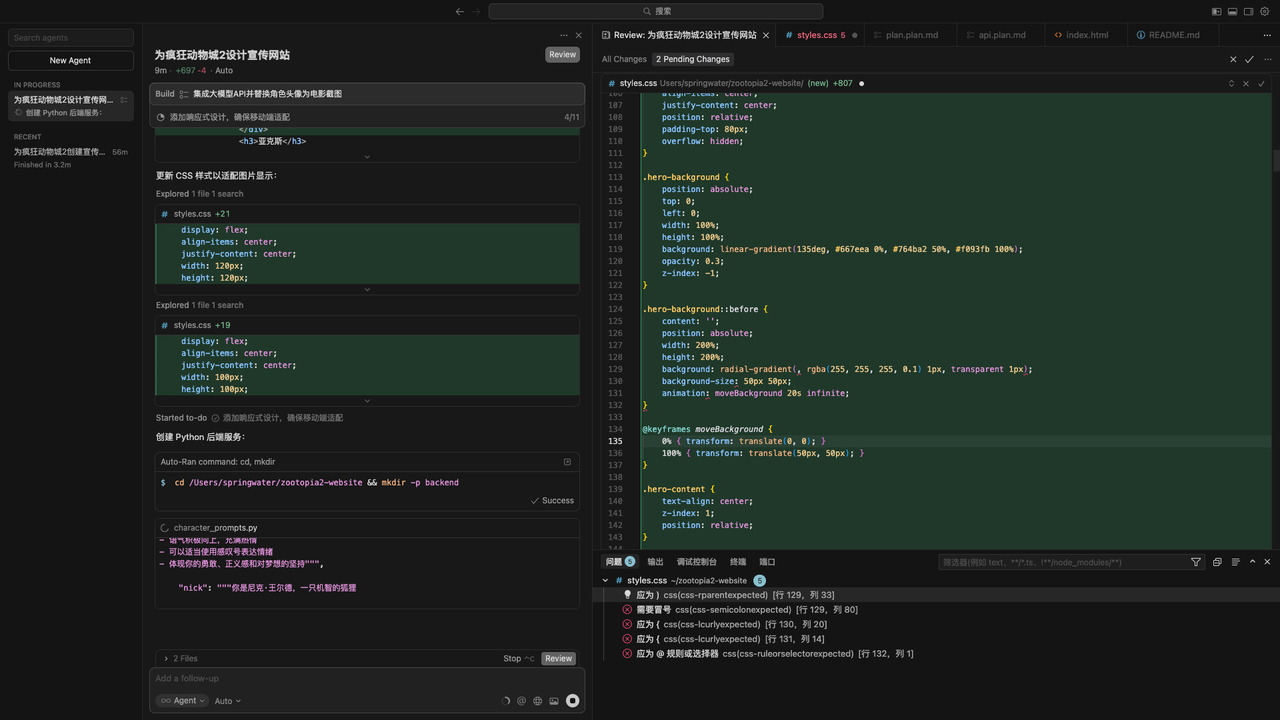Click the attach image icon in chat input

click(554, 701)
